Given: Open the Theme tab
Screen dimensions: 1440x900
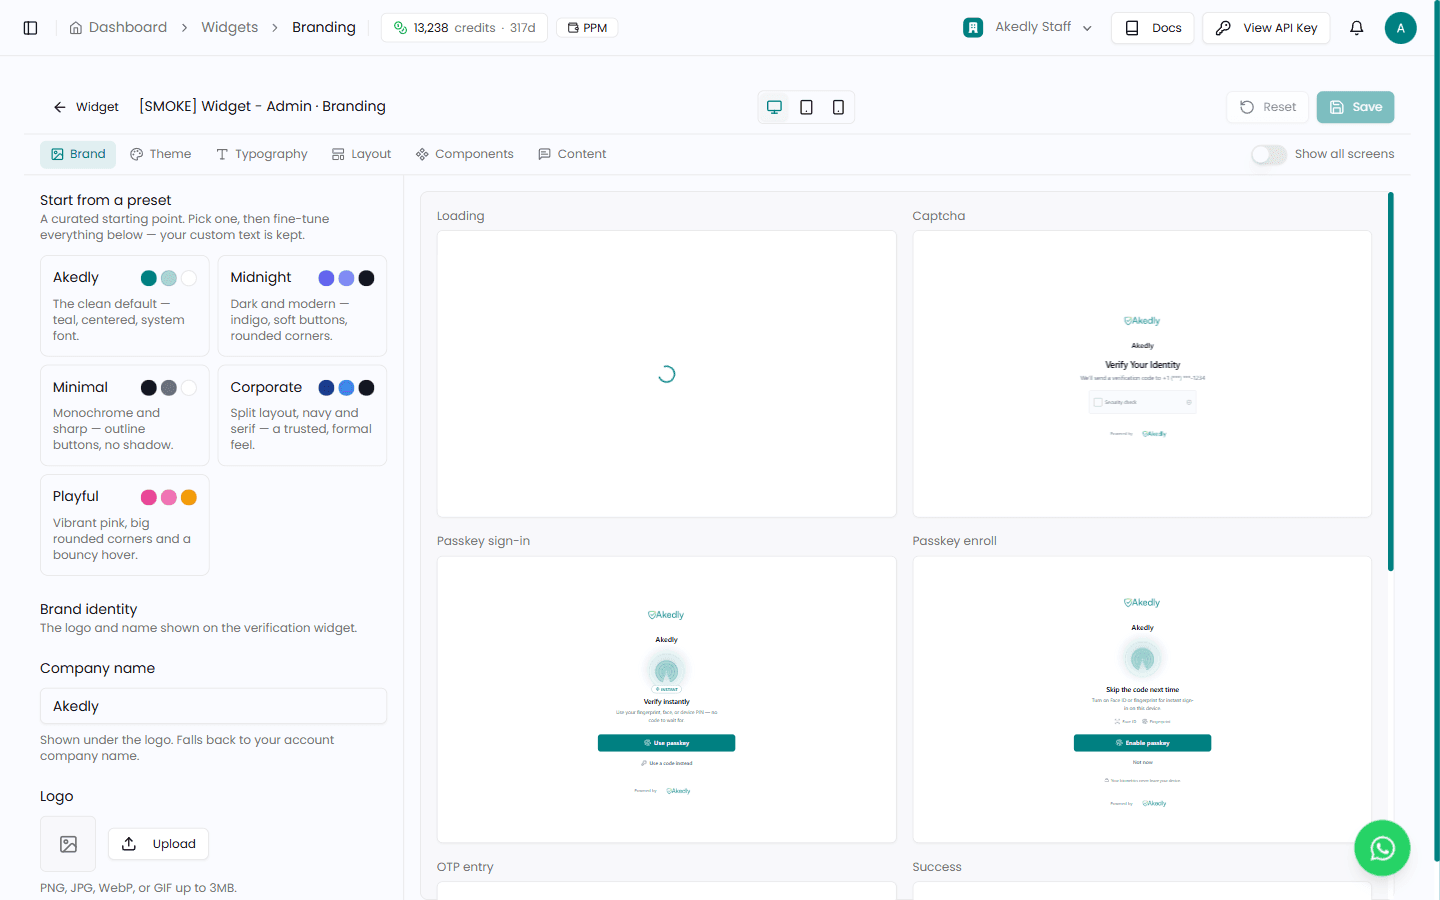Looking at the screenshot, I should point(160,154).
